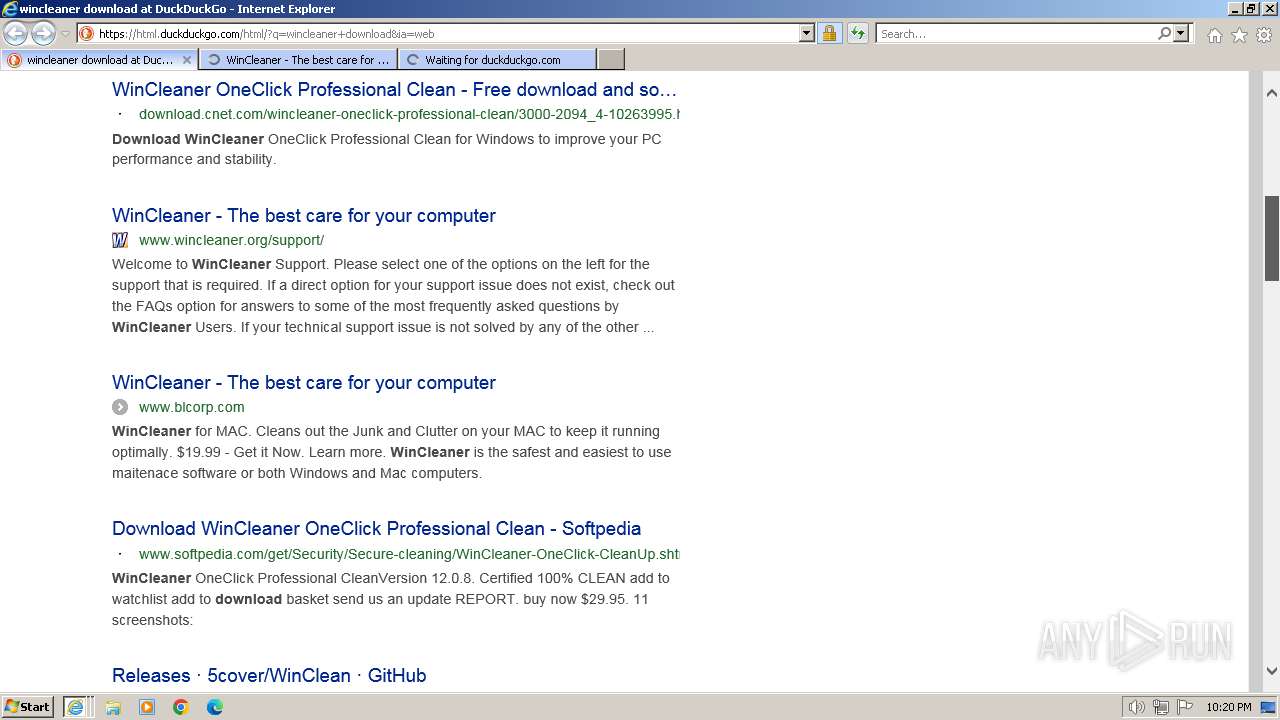Go back with the browser Back arrow
This screenshot has height=720, width=1280.
[x=16, y=33]
